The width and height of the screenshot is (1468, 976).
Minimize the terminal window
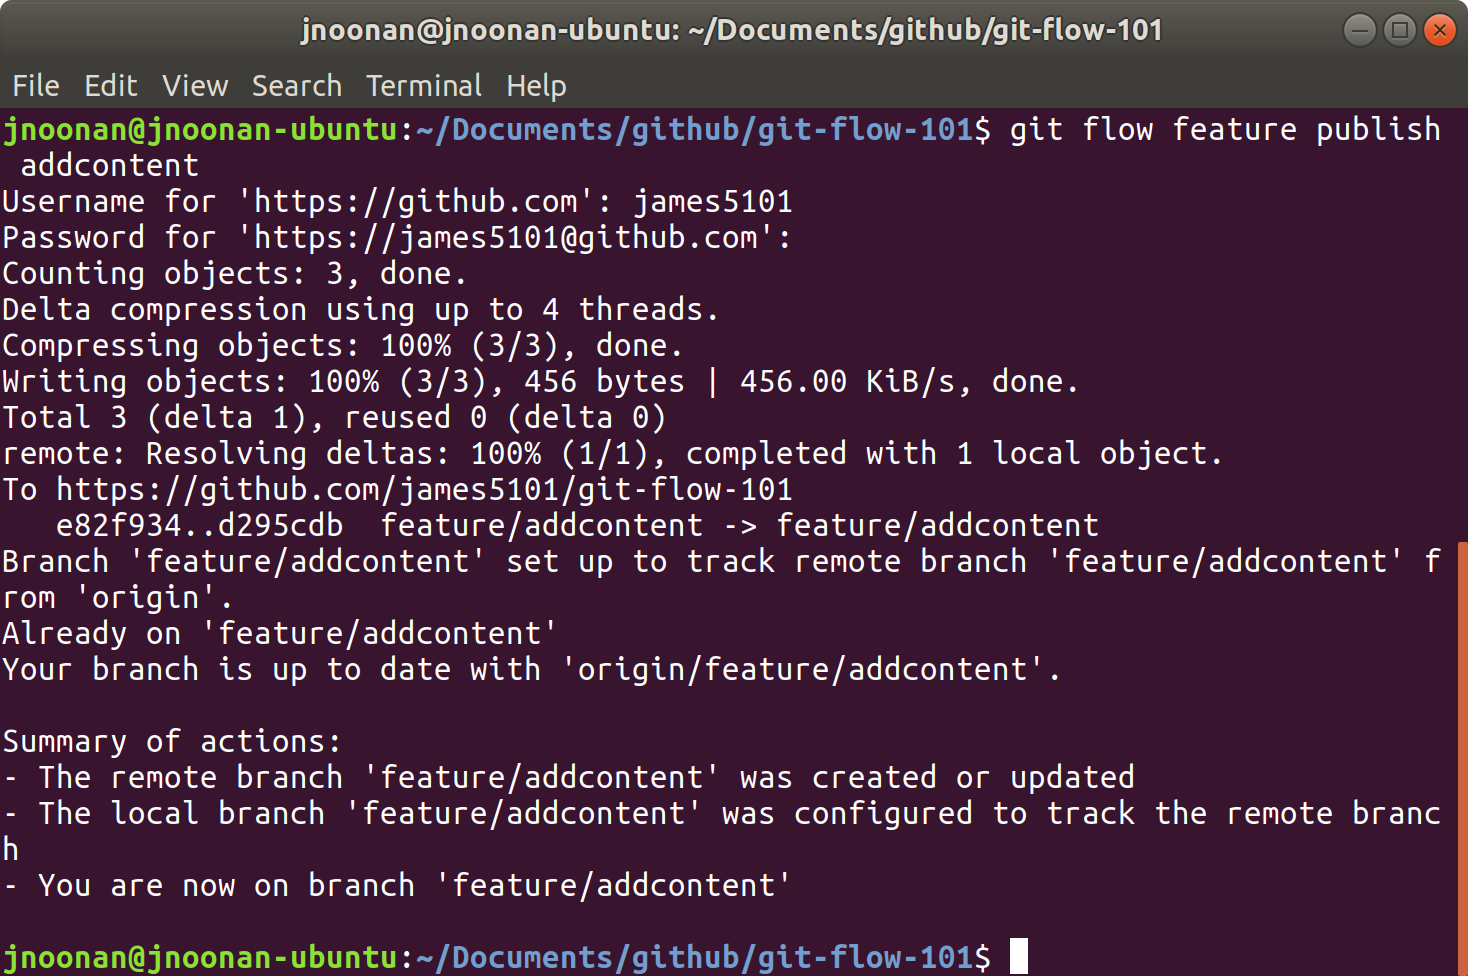click(1359, 30)
